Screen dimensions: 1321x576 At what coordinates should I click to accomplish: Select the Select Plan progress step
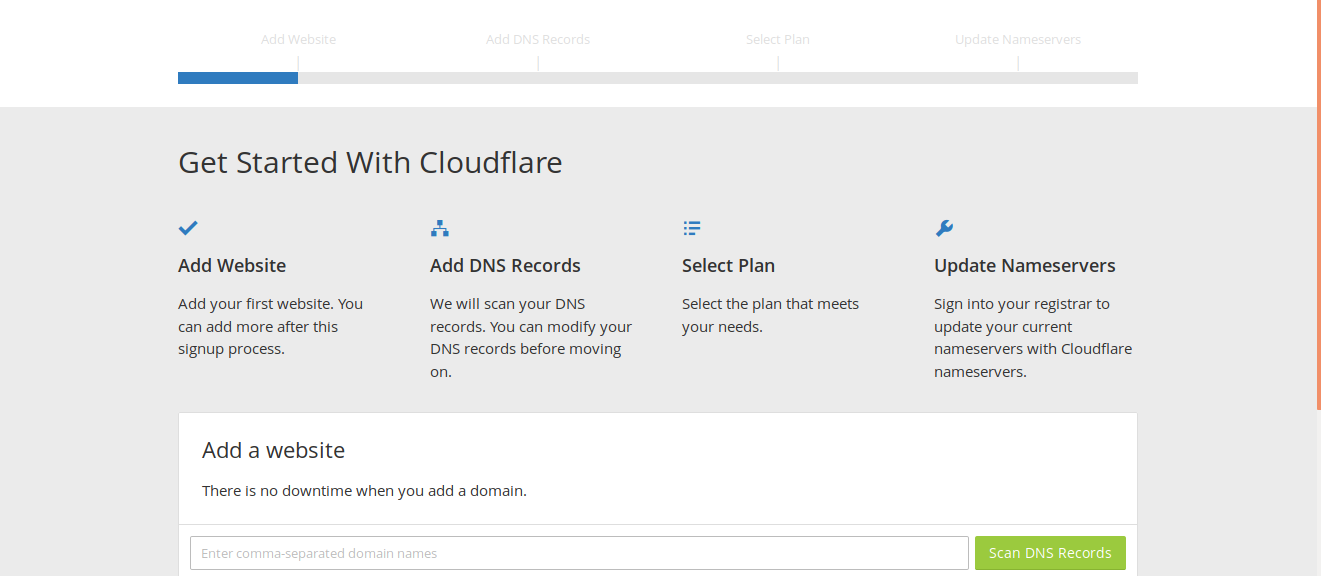click(x=778, y=40)
